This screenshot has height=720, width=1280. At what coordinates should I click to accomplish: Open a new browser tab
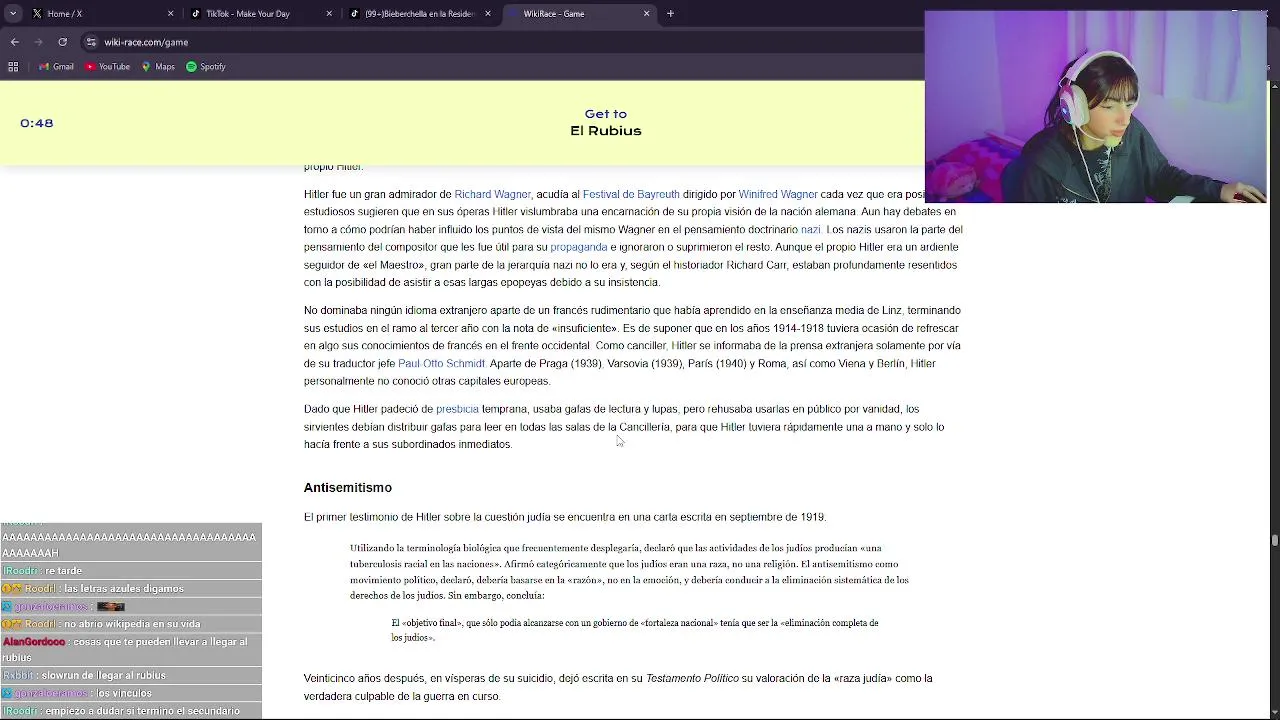click(x=670, y=13)
